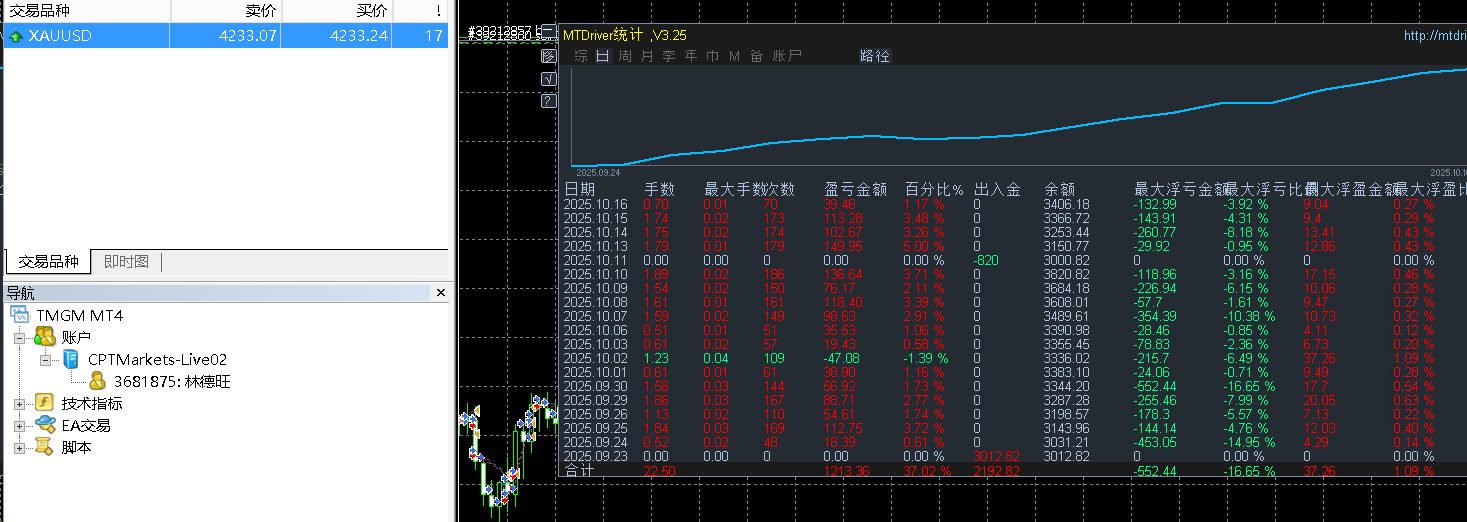
Task: Click the 移 move button left of MTDriver panel
Action: [548, 56]
